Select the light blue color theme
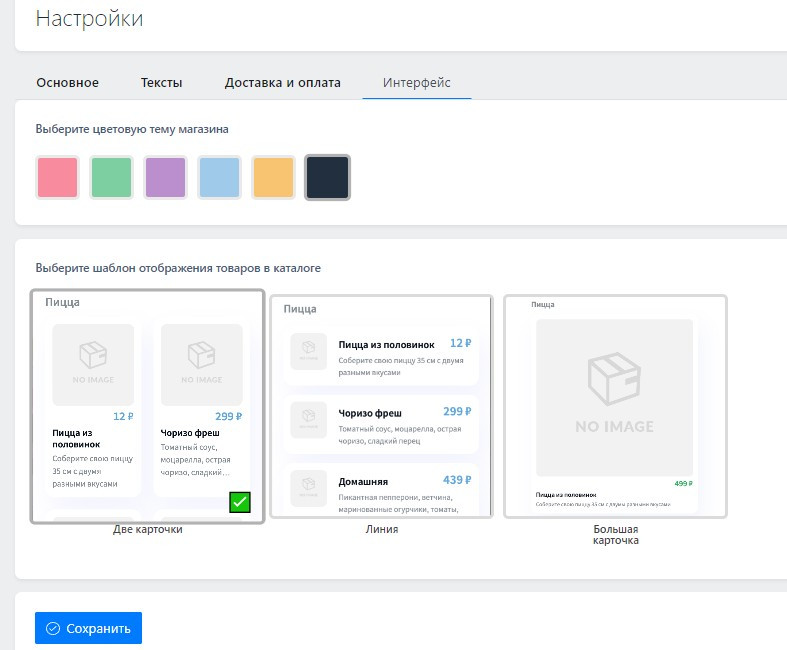 [219, 178]
